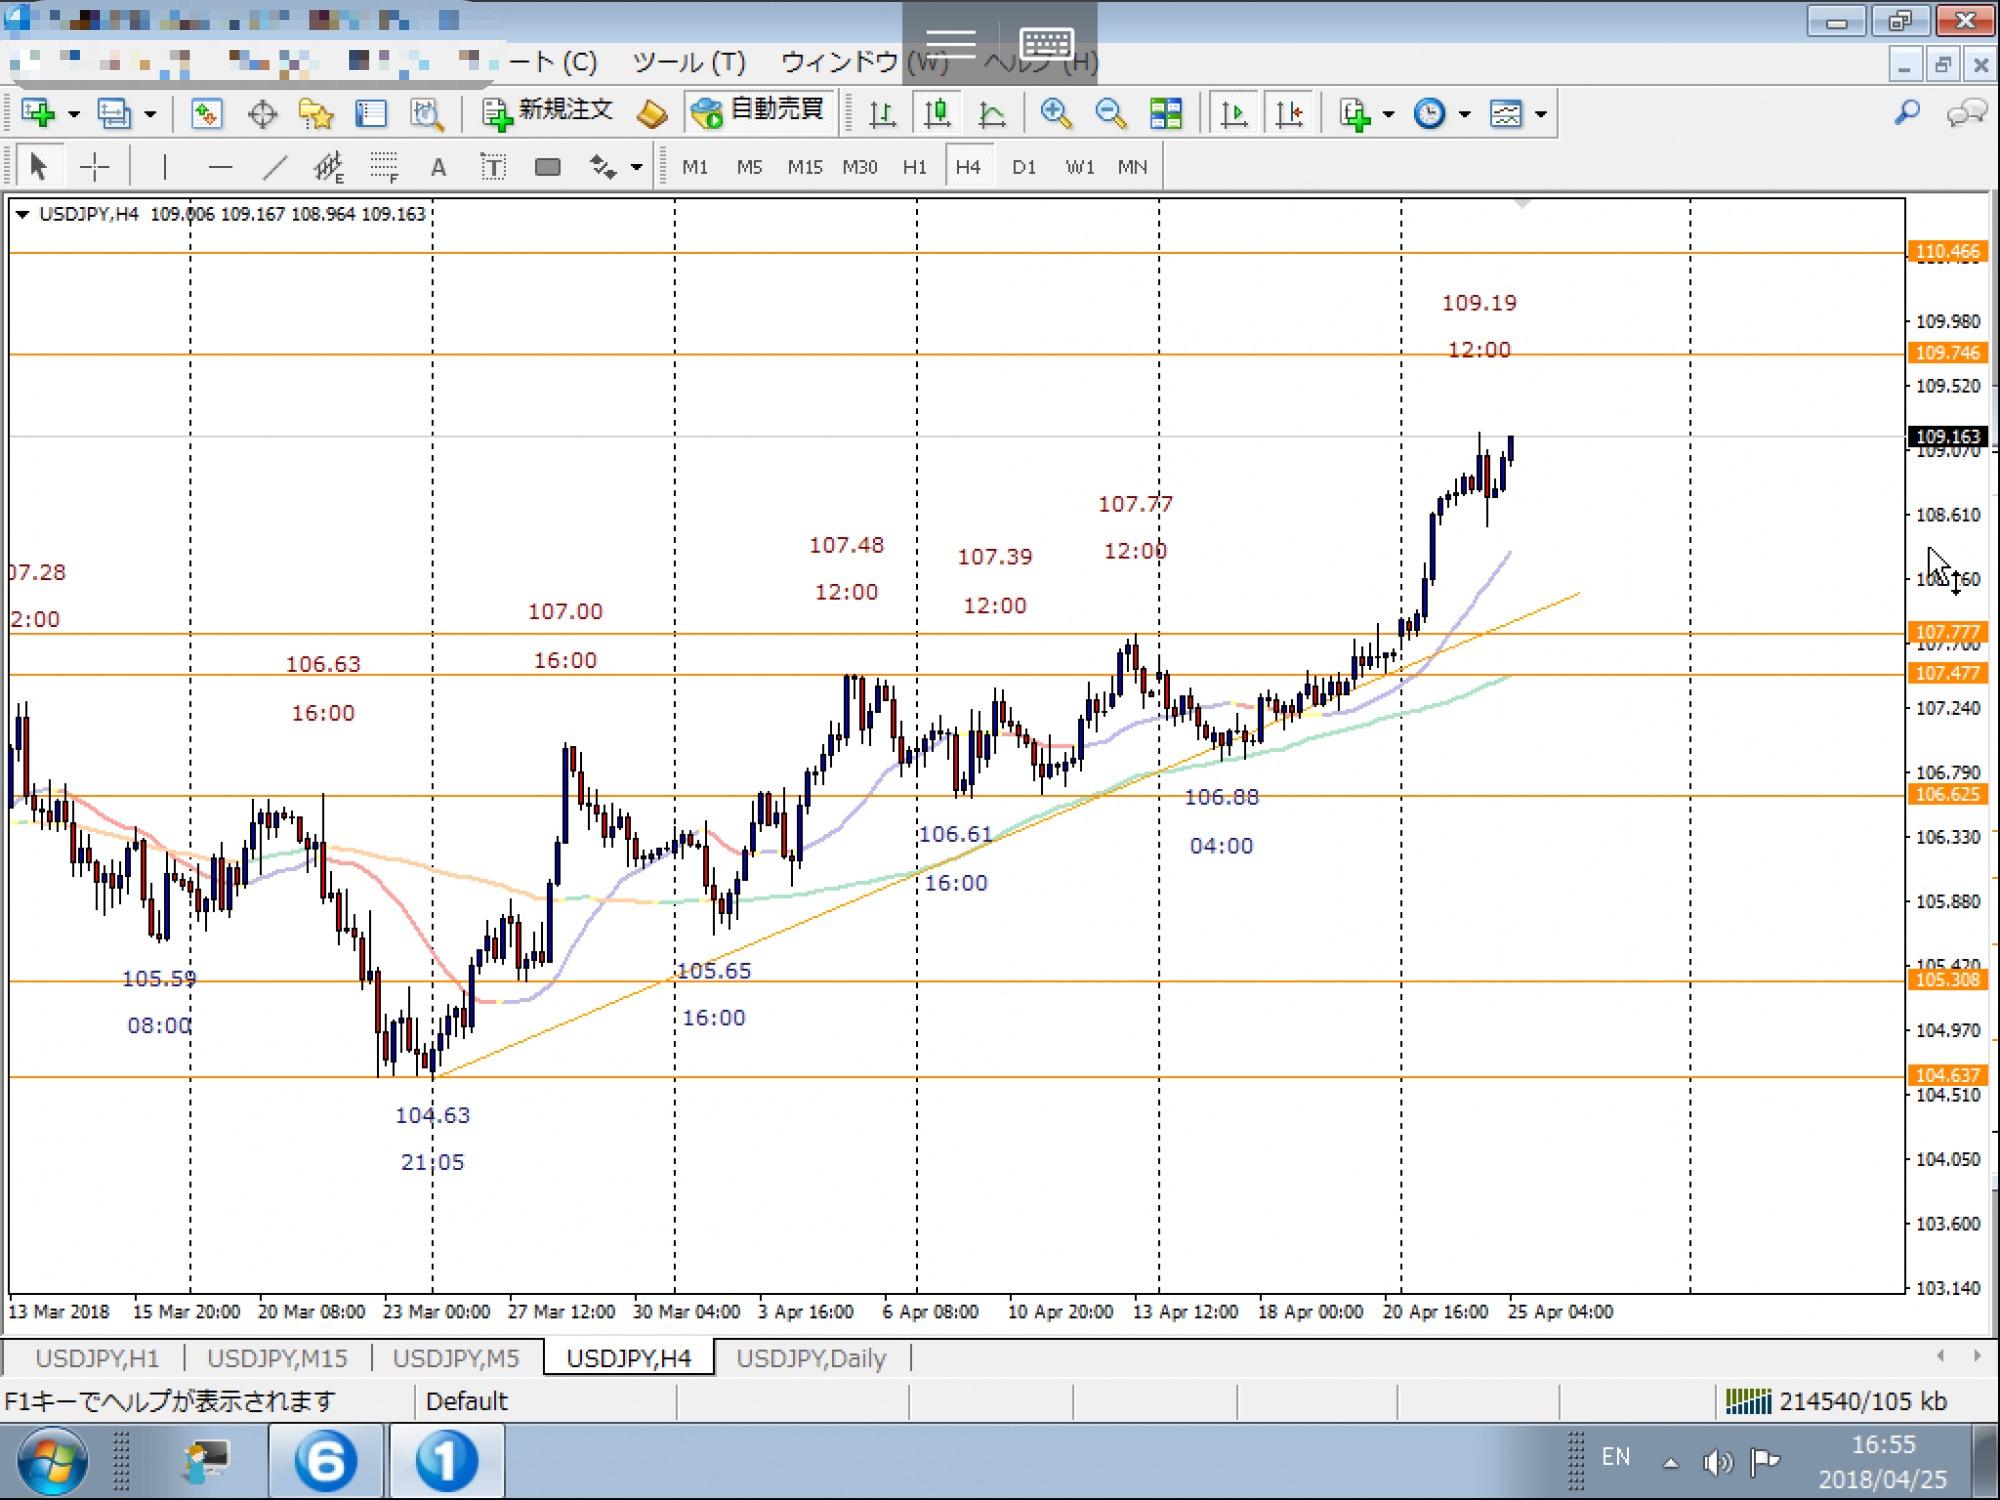
Task: Select the Equidistant Channel tool
Action: [x=329, y=166]
